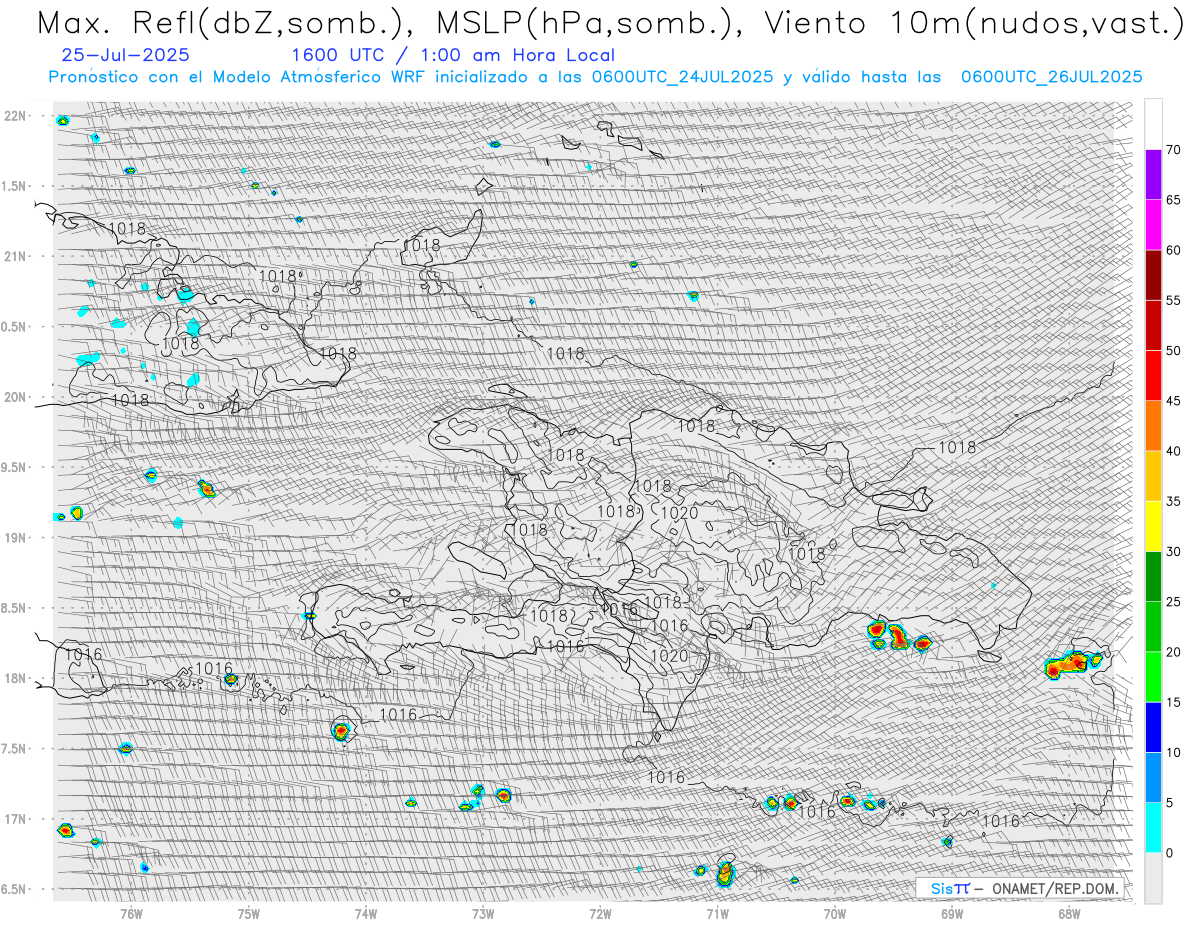Viewport: 1200px width, 927px height.
Task: Click the '0600UTC_26JUL2025' valid-until time
Action: coord(1051,77)
